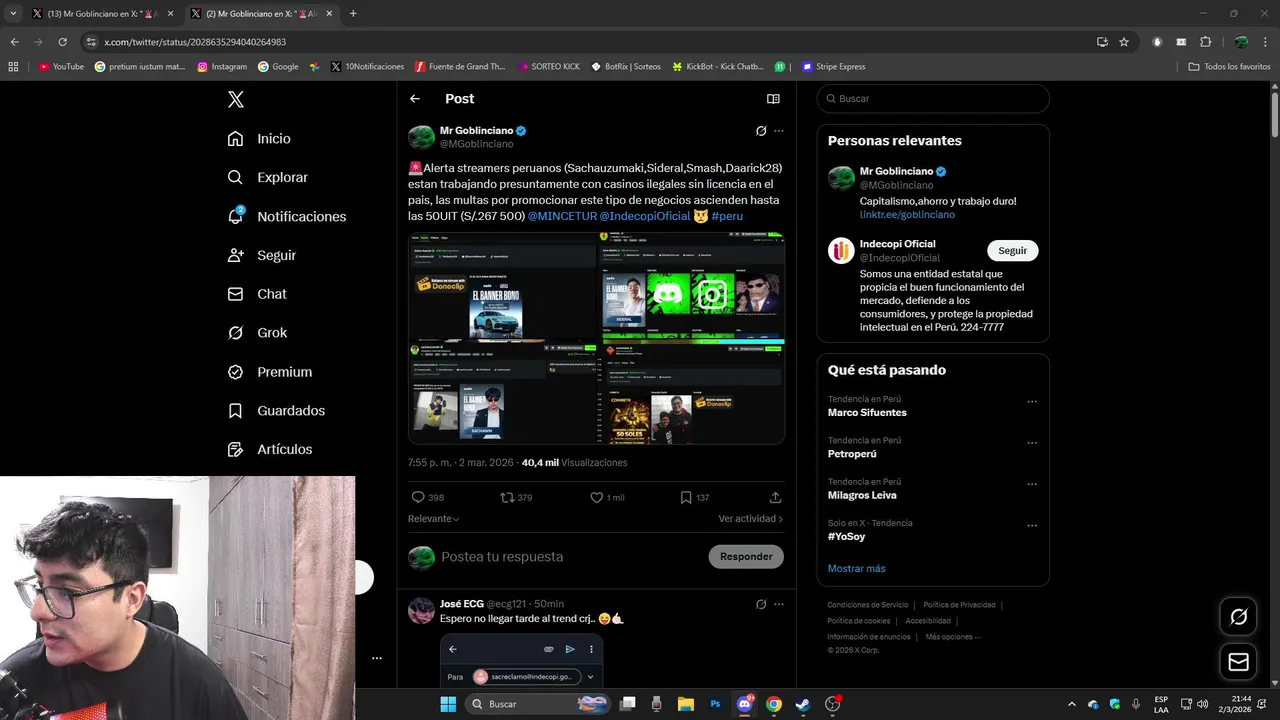1280x720 pixels.
Task: Bookmark the post with 137 saves
Action: coord(686,497)
